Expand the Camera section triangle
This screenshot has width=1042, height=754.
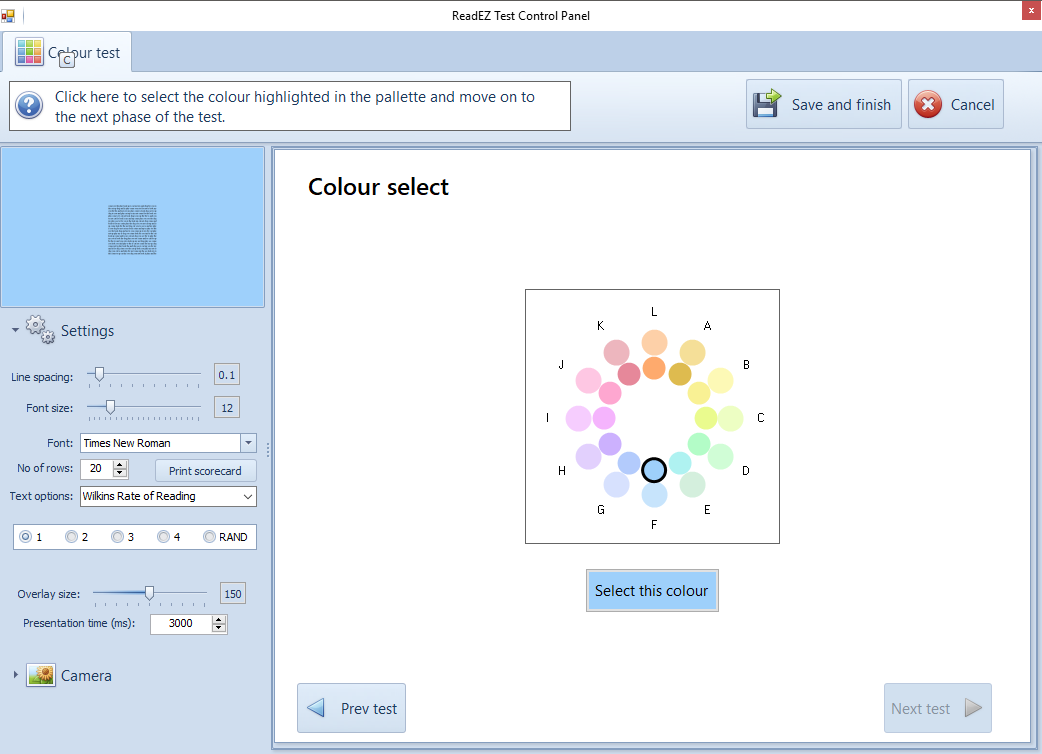15,675
